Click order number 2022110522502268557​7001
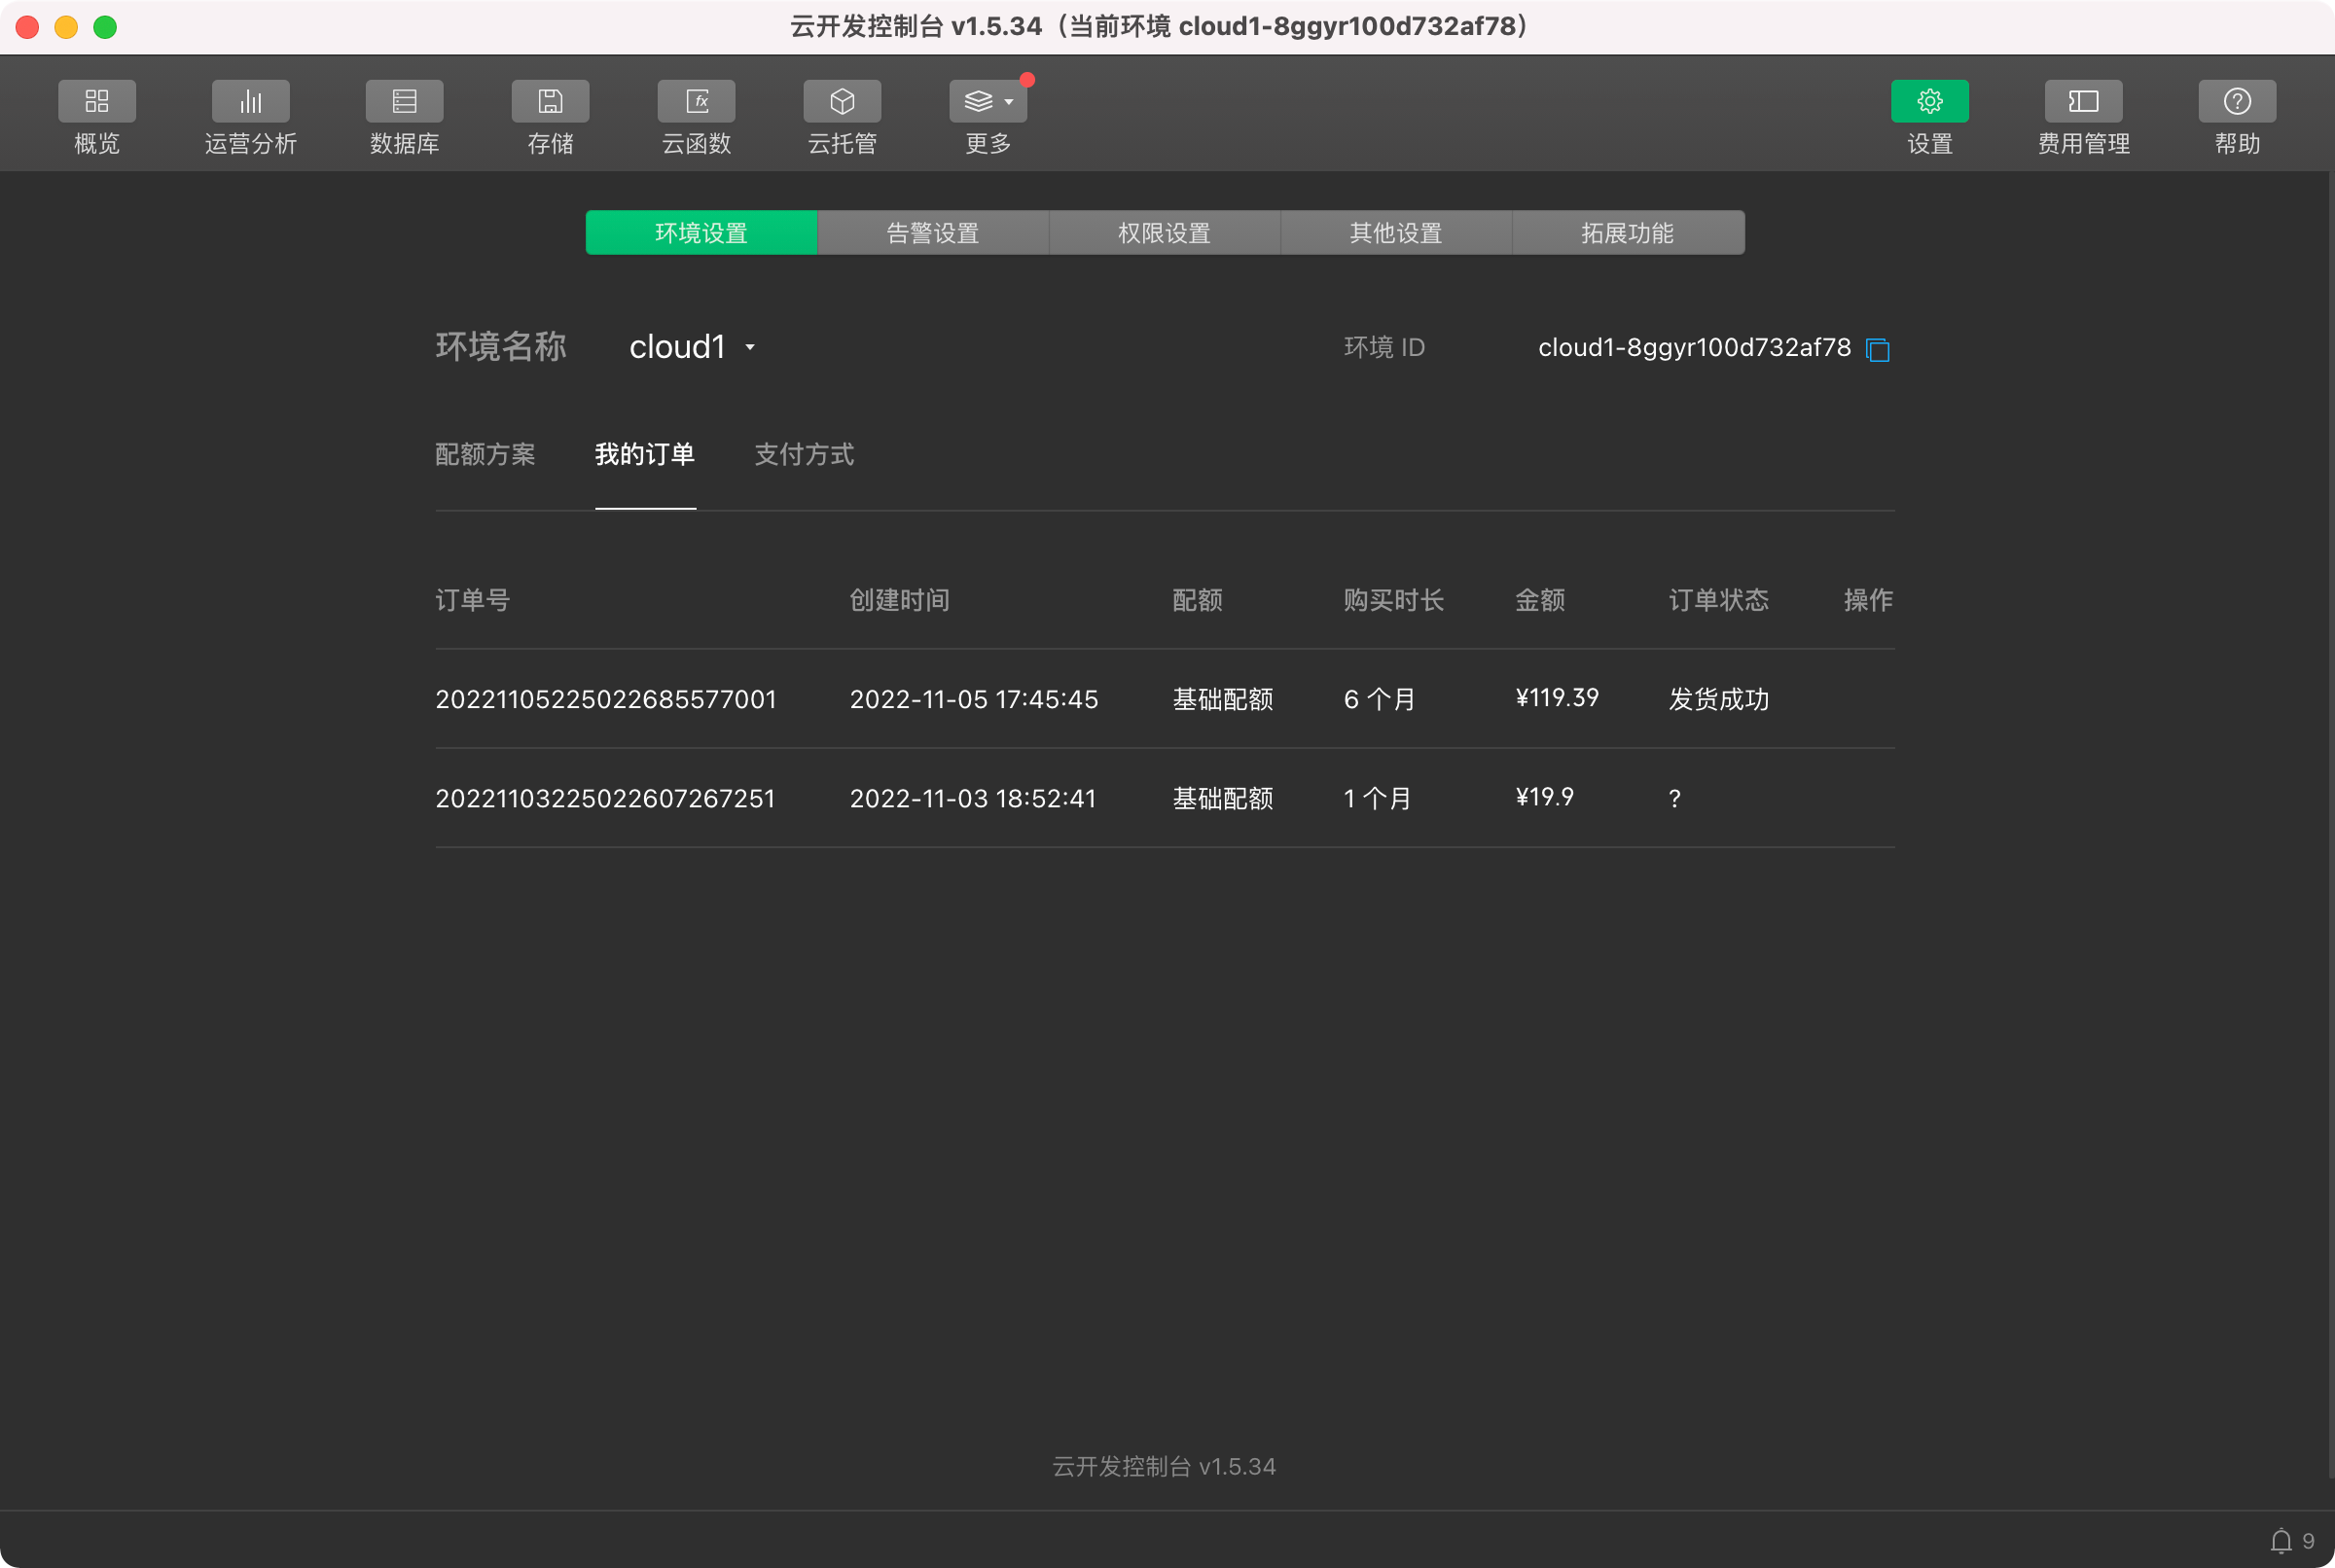The image size is (2335, 1568). (605, 699)
